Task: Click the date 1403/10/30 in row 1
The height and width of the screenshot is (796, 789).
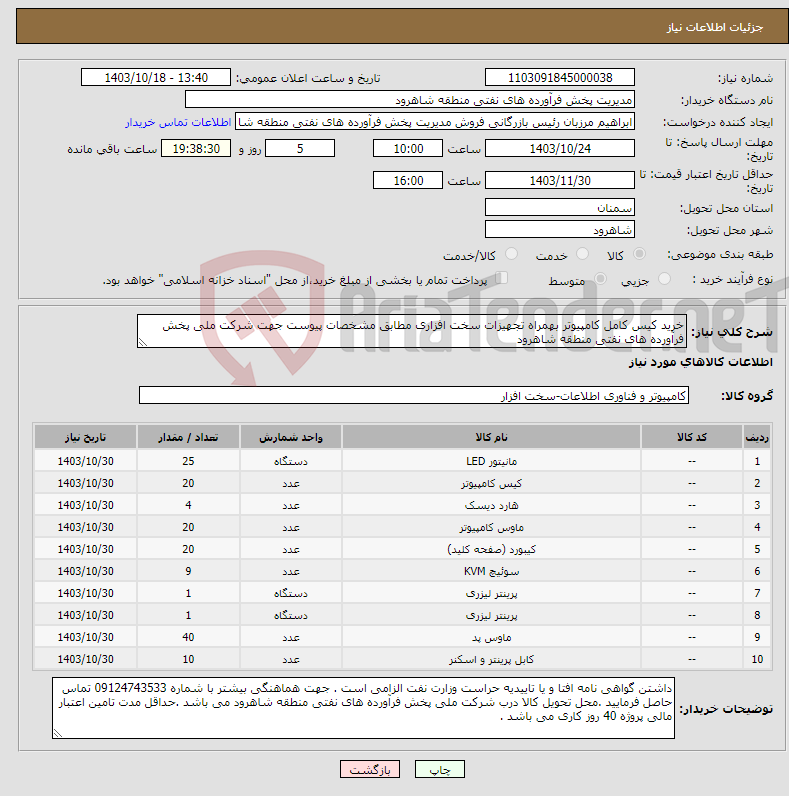Action: [x=85, y=461]
